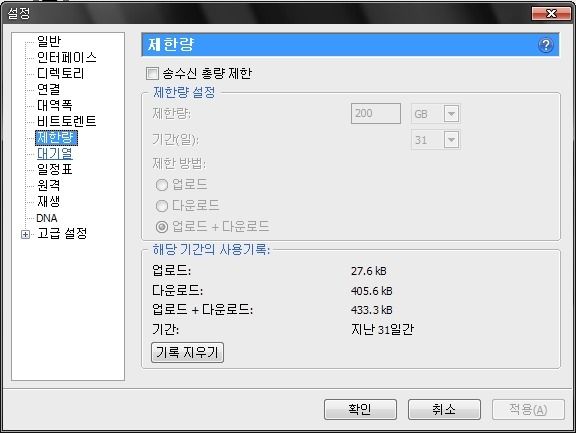Select the 업로드 limit method radio button

pos(162,185)
